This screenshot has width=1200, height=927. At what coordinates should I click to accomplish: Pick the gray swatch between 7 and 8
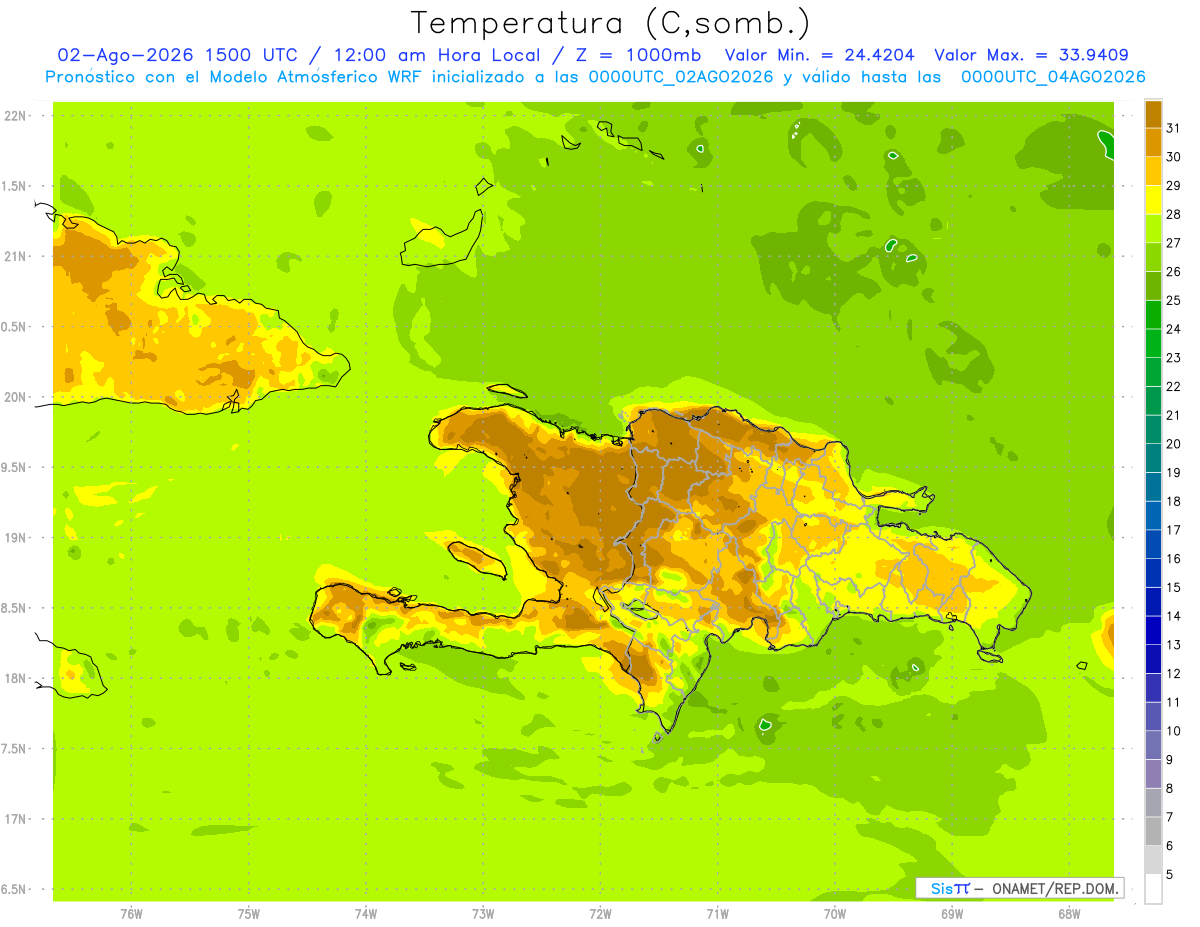(1153, 802)
